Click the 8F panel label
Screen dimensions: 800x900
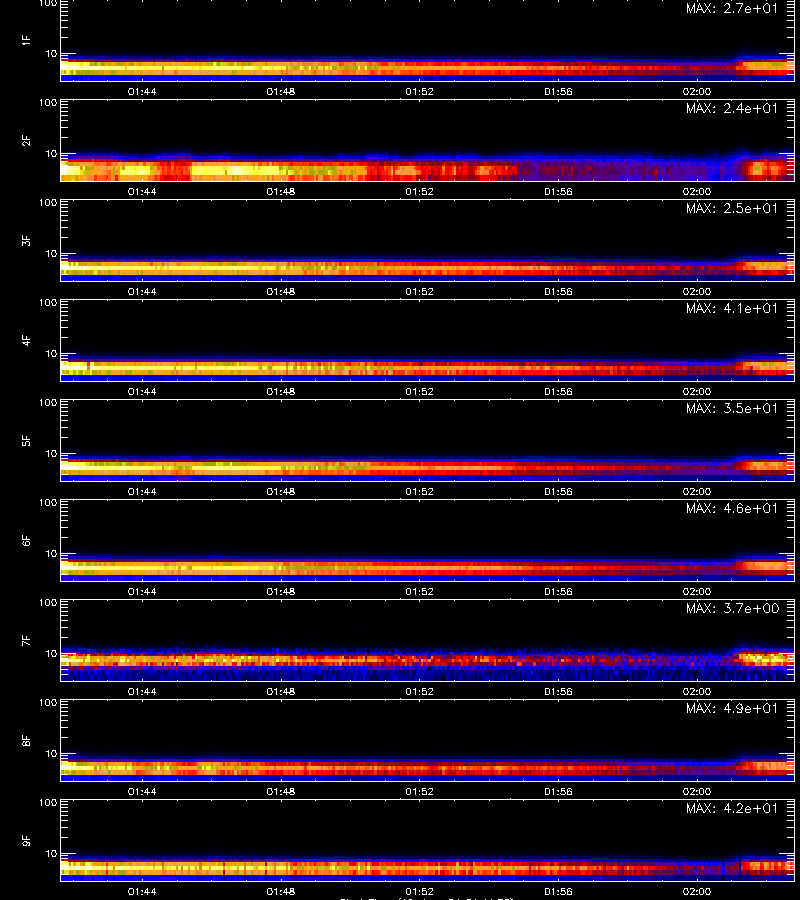[x=26, y=740]
